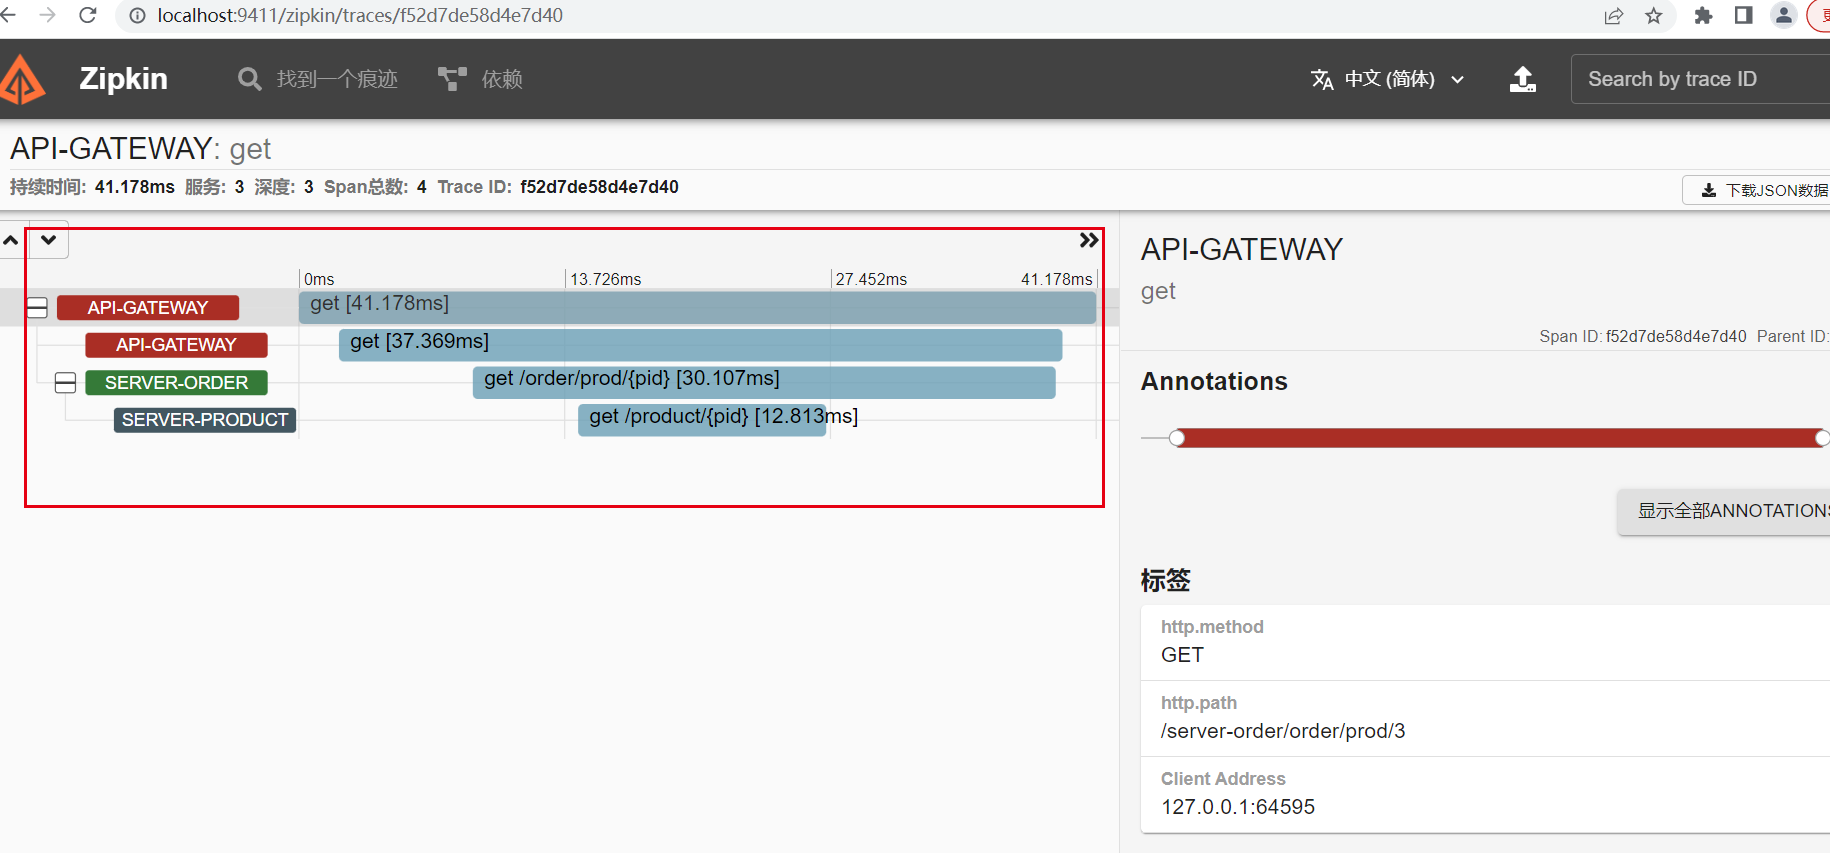Click the annotation timeline start marker
The height and width of the screenshot is (853, 1830).
pyautogui.click(x=1177, y=438)
